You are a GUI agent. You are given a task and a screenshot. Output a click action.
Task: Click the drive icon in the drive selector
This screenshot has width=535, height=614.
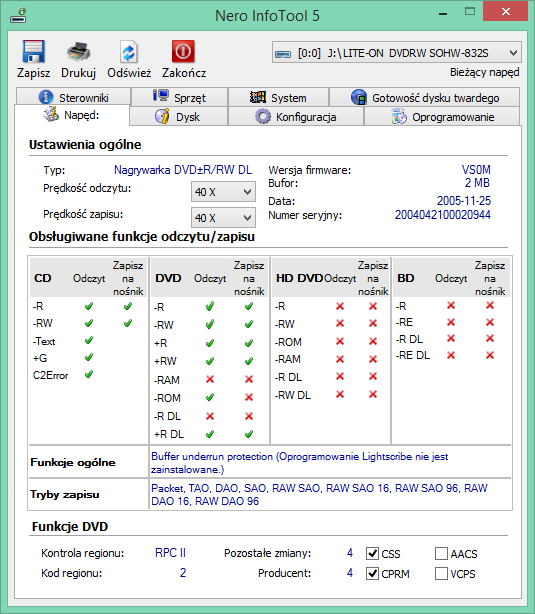(x=283, y=54)
